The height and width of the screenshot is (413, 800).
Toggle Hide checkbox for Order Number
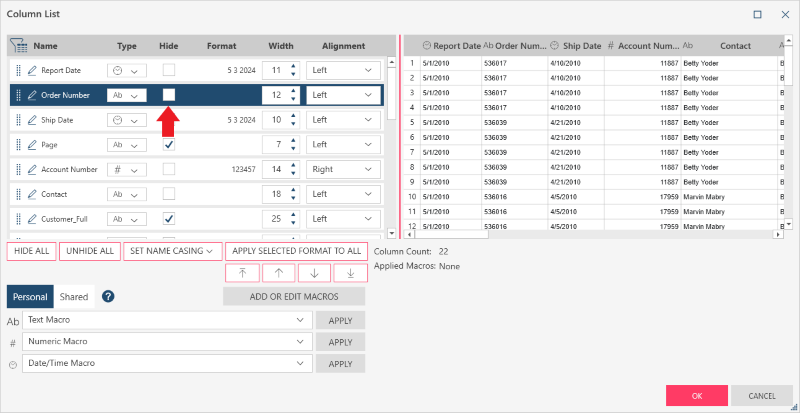click(169, 94)
